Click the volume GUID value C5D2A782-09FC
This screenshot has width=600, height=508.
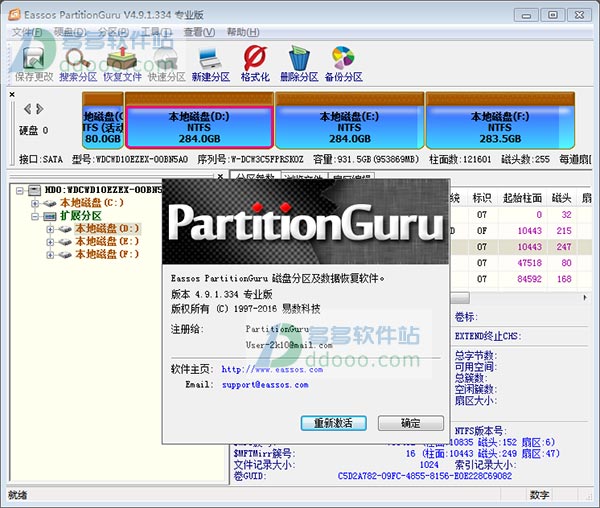425,476
